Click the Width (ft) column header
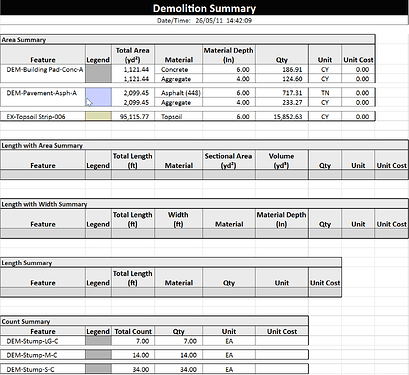The height and width of the screenshot is (375, 409). (178, 219)
